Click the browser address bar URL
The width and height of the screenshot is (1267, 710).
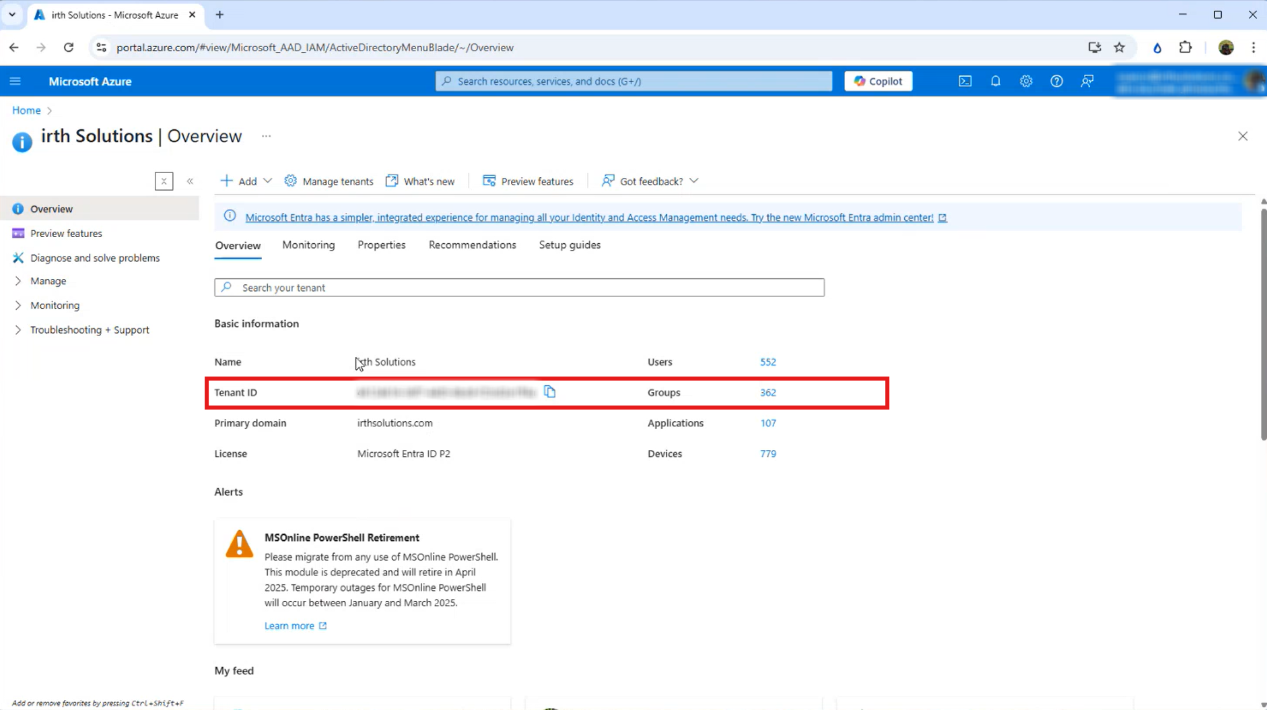[x=315, y=47]
